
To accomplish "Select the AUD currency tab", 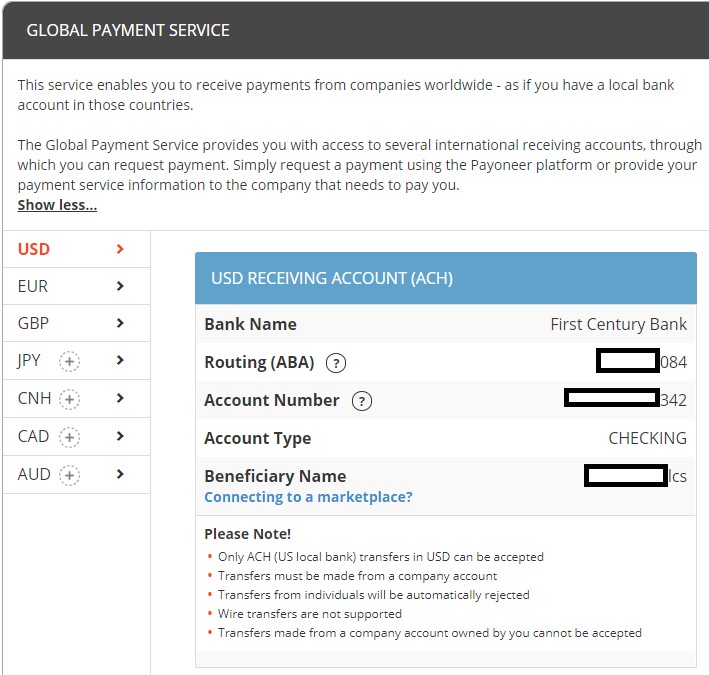I will pos(76,475).
